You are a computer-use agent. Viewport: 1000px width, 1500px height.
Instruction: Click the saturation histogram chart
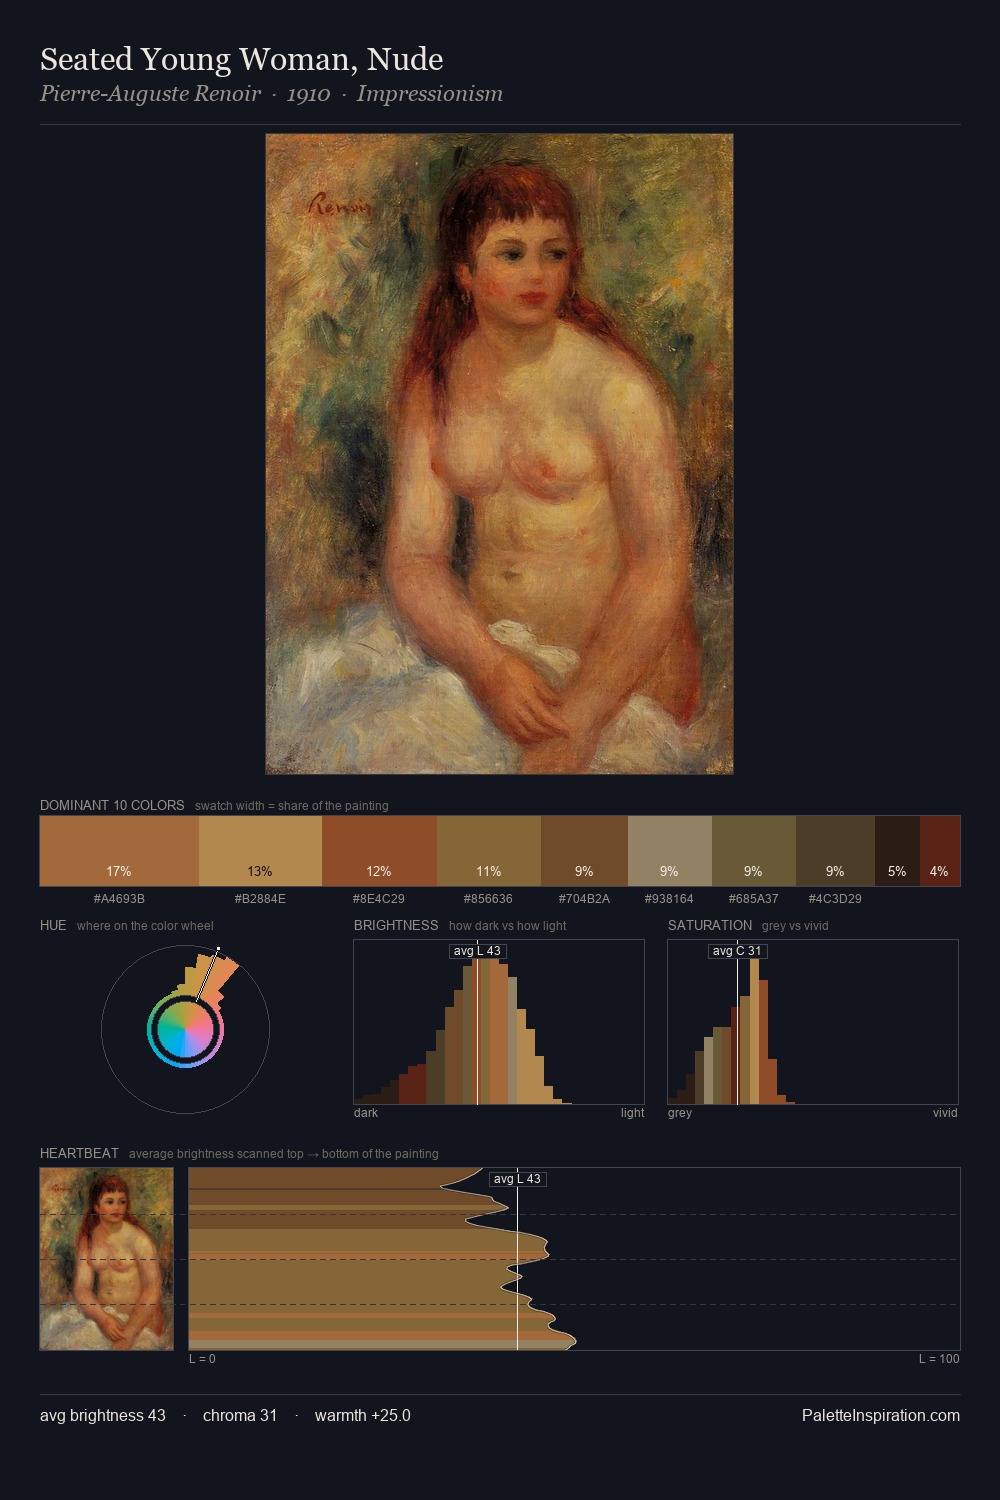[813, 1022]
